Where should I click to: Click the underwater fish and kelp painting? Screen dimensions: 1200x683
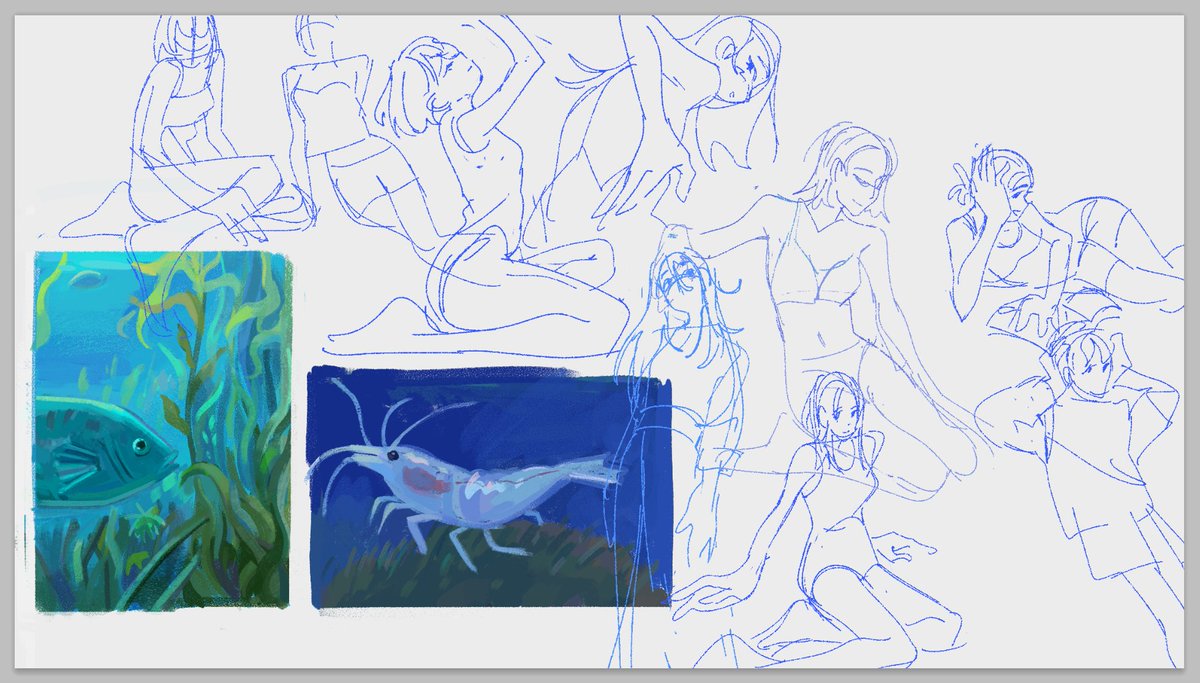click(x=162, y=430)
